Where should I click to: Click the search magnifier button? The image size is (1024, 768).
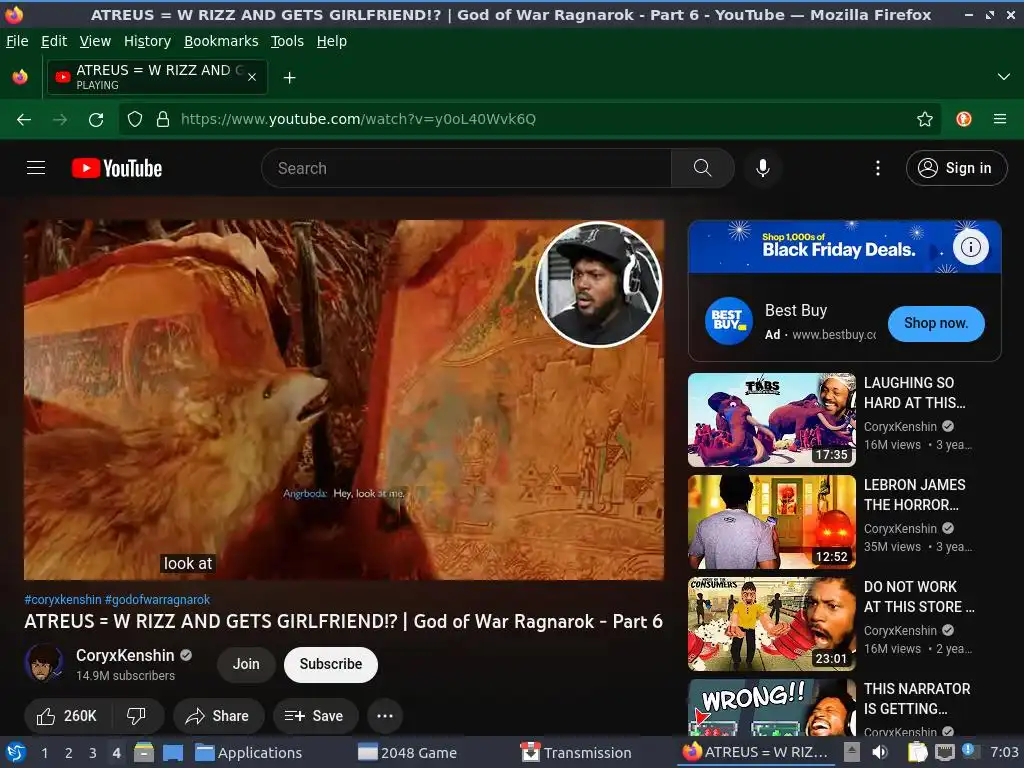click(x=702, y=168)
